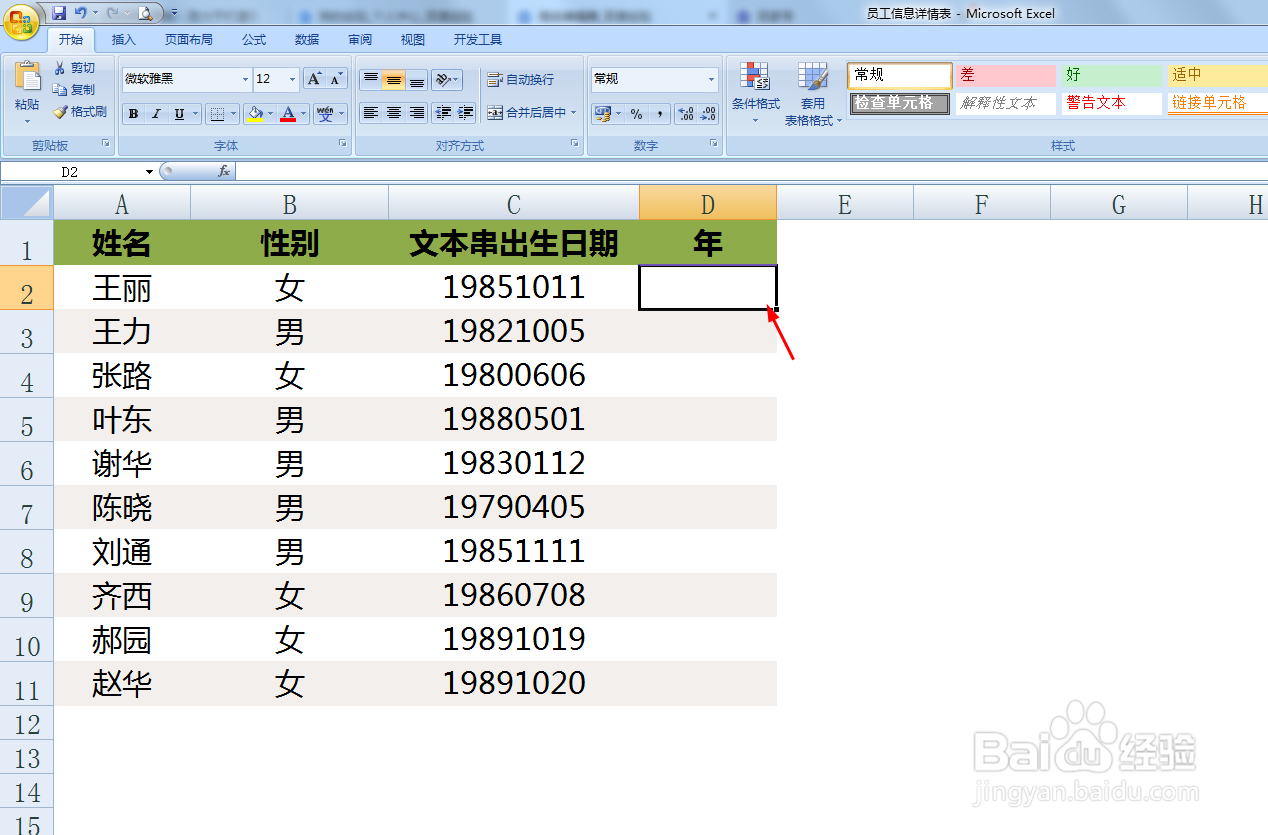Switch to the 公式 tab

tap(254, 40)
